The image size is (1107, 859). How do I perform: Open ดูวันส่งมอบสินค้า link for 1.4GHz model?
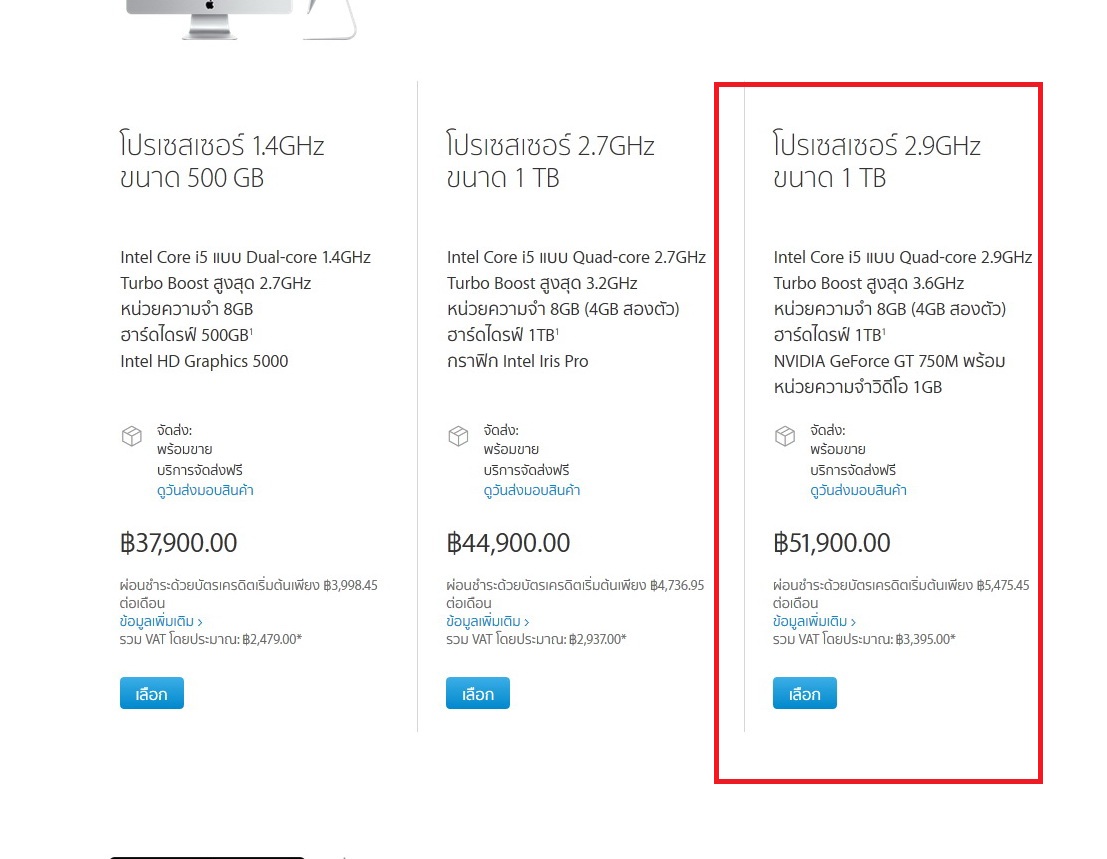[x=205, y=490]
